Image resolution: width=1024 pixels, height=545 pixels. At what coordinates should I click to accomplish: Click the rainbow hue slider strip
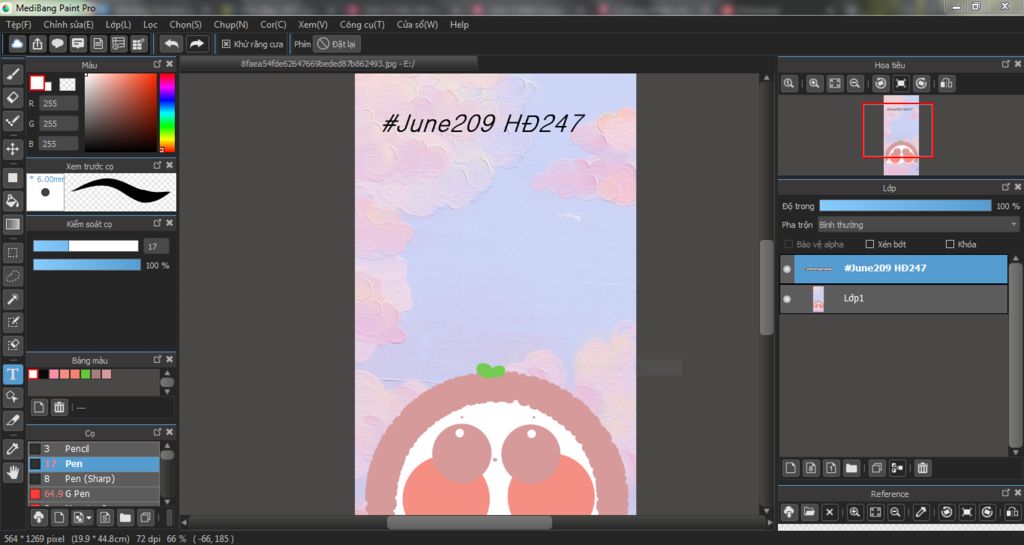[x=167, y=112]
